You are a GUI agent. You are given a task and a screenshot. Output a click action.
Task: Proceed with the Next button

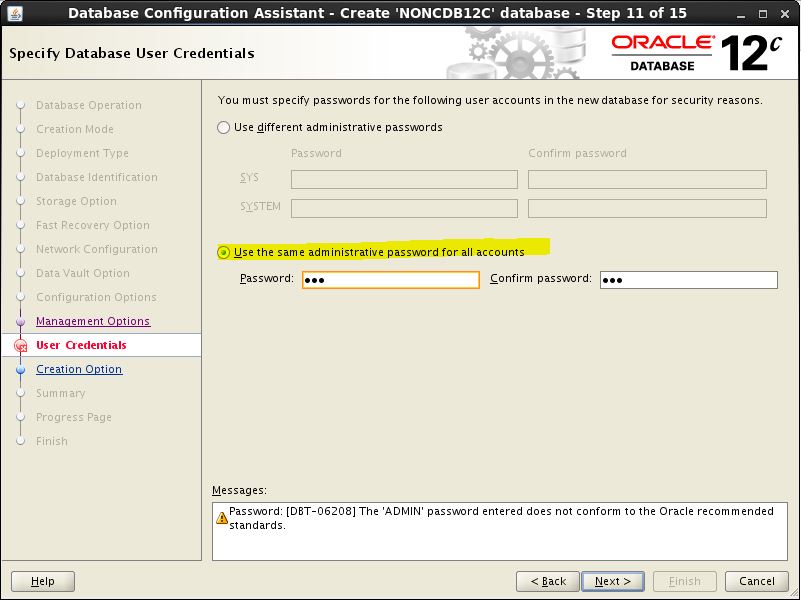tap(612, 581)
